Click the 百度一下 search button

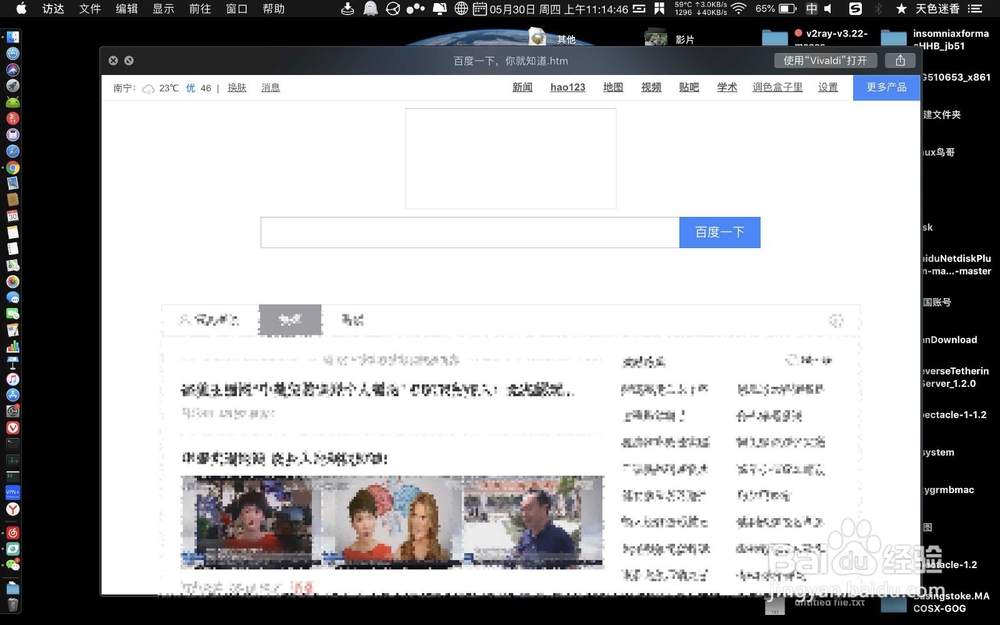[x=720, y=232]
